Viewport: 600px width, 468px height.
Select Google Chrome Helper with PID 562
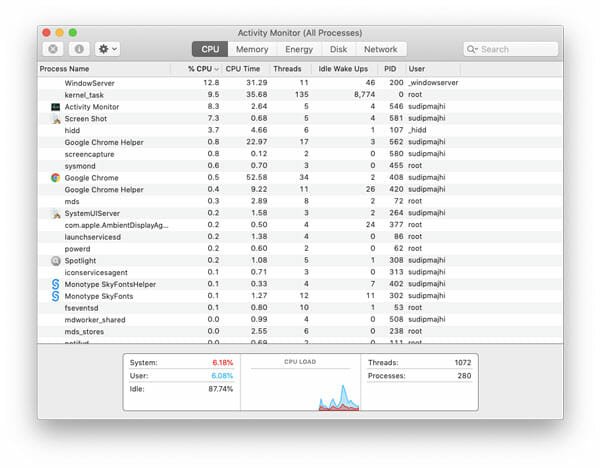click(300, 142)
